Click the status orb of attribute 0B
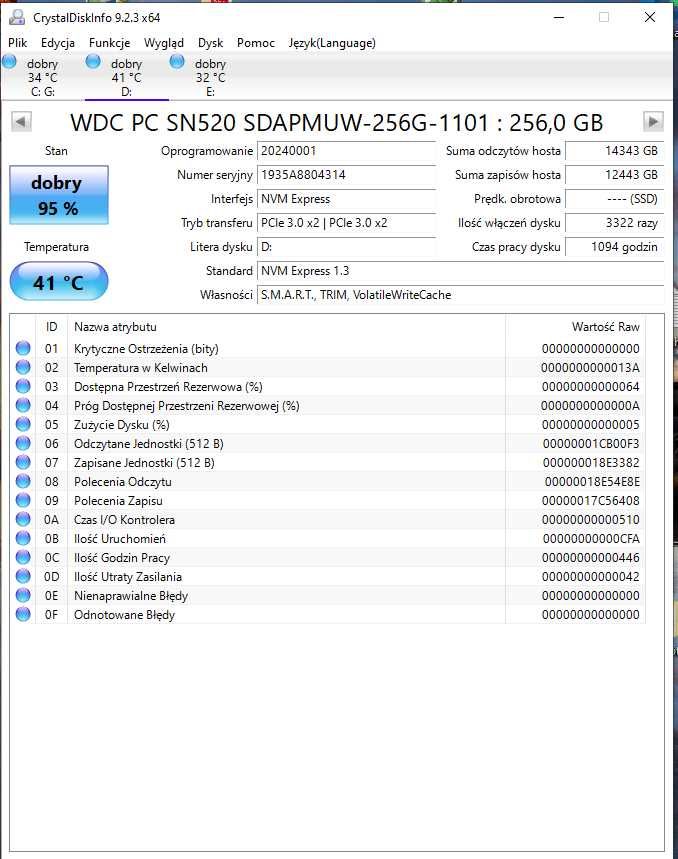Image resolution: width=678 pixels, height=859 pixels. pyautogui.click(x=23, y=538)
